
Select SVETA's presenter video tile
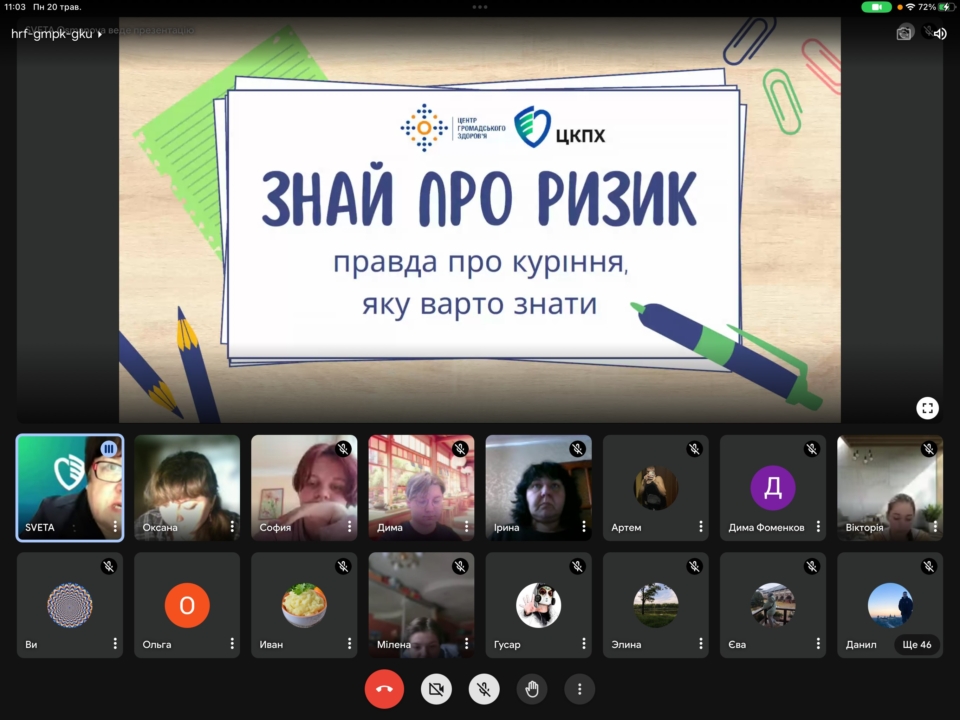tap(70, 487)
